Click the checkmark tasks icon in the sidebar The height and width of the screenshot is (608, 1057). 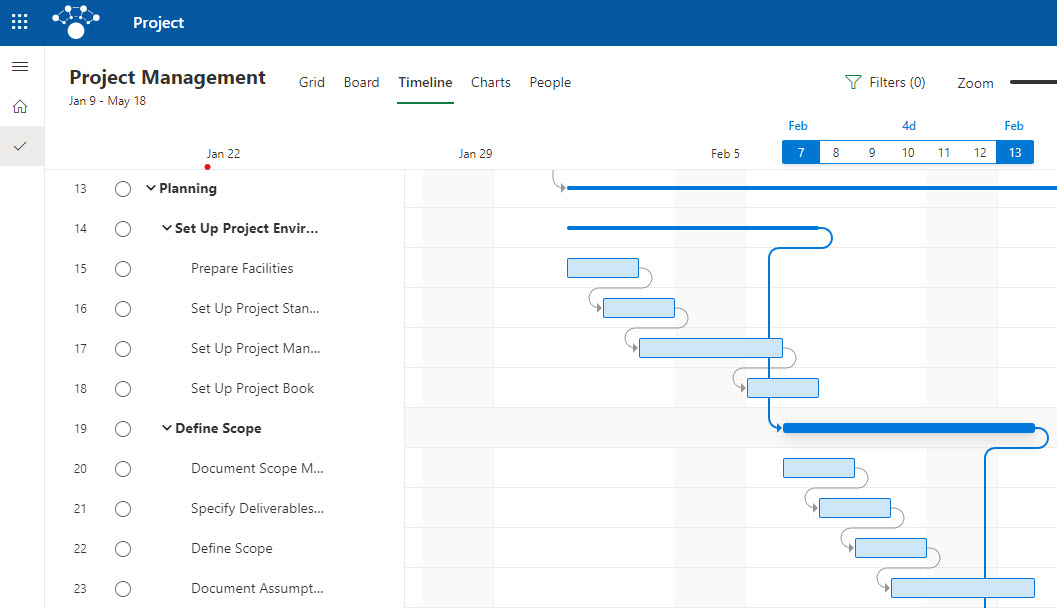pyautogui.click(x=20, y=145)
